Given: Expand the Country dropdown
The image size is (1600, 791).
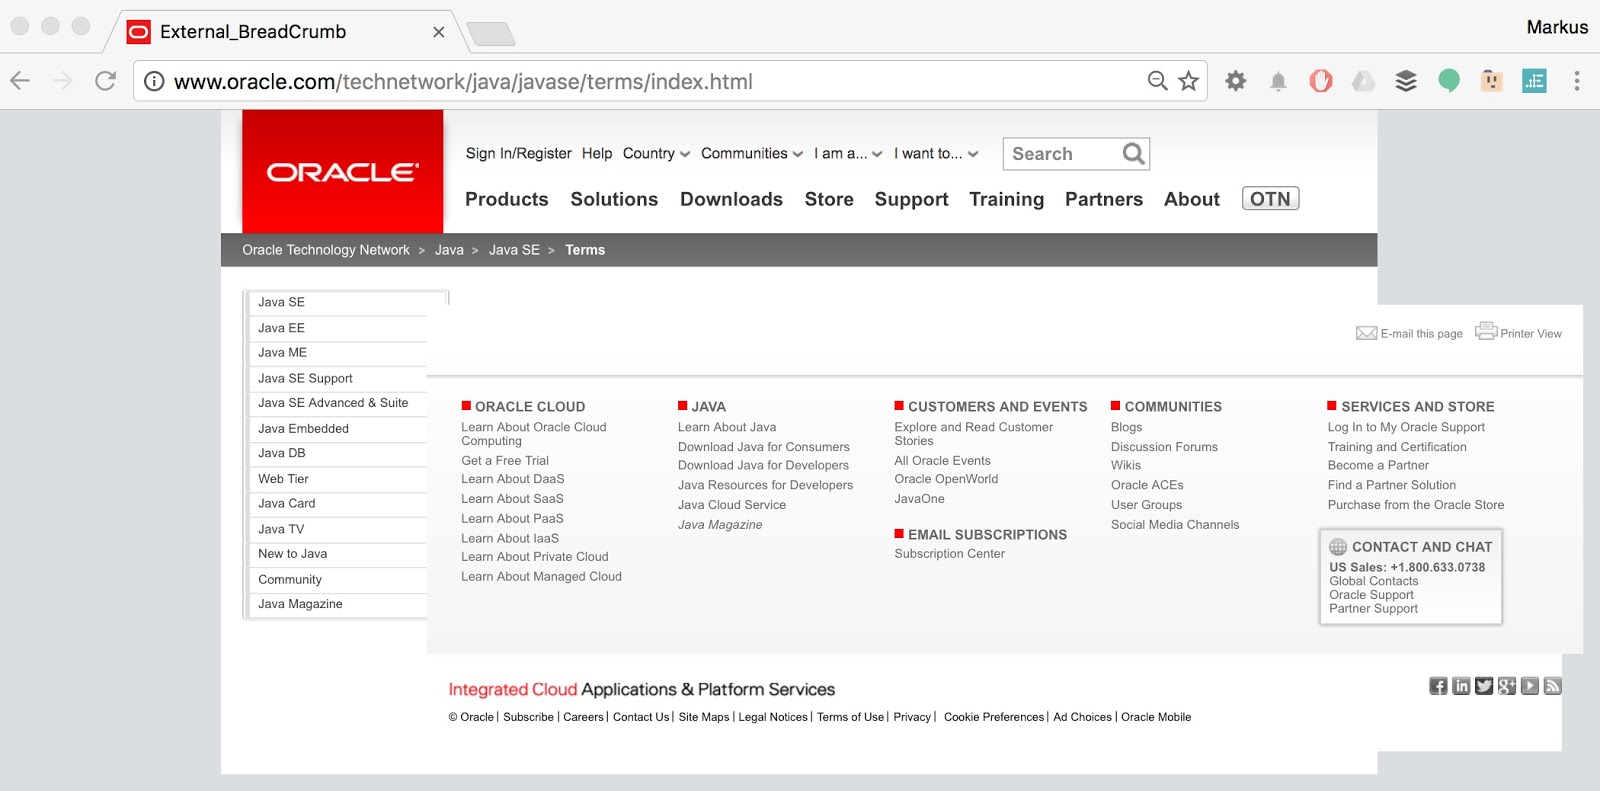Looking at the screenshot, I should 656,153.
